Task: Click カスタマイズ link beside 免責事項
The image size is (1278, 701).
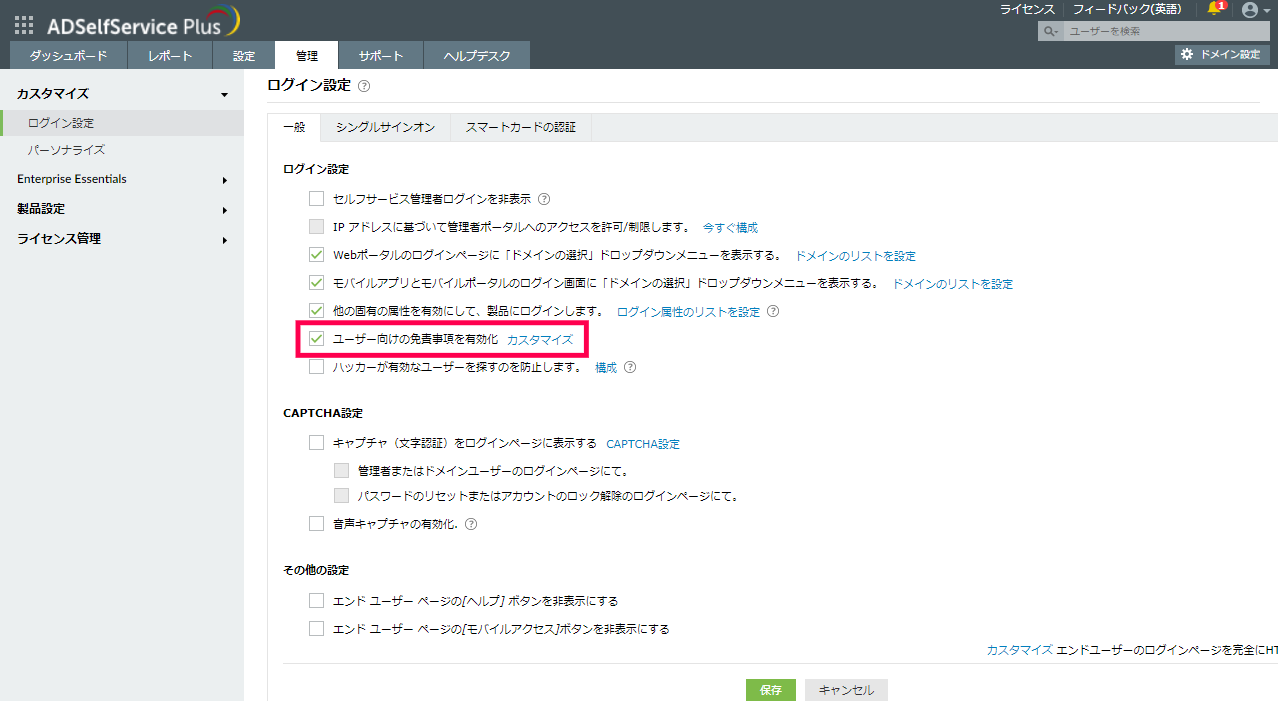Action: [x=540, y=339]
